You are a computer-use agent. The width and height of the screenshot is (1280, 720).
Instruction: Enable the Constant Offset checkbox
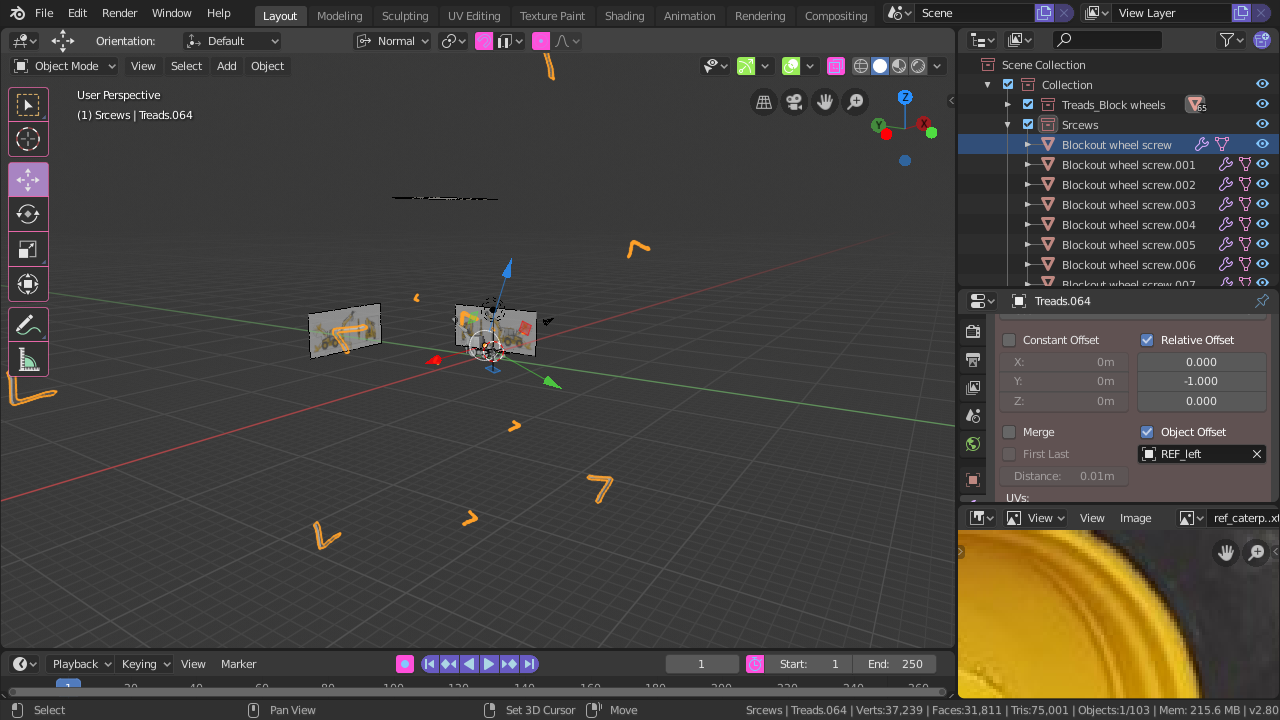click(1009, 340)
